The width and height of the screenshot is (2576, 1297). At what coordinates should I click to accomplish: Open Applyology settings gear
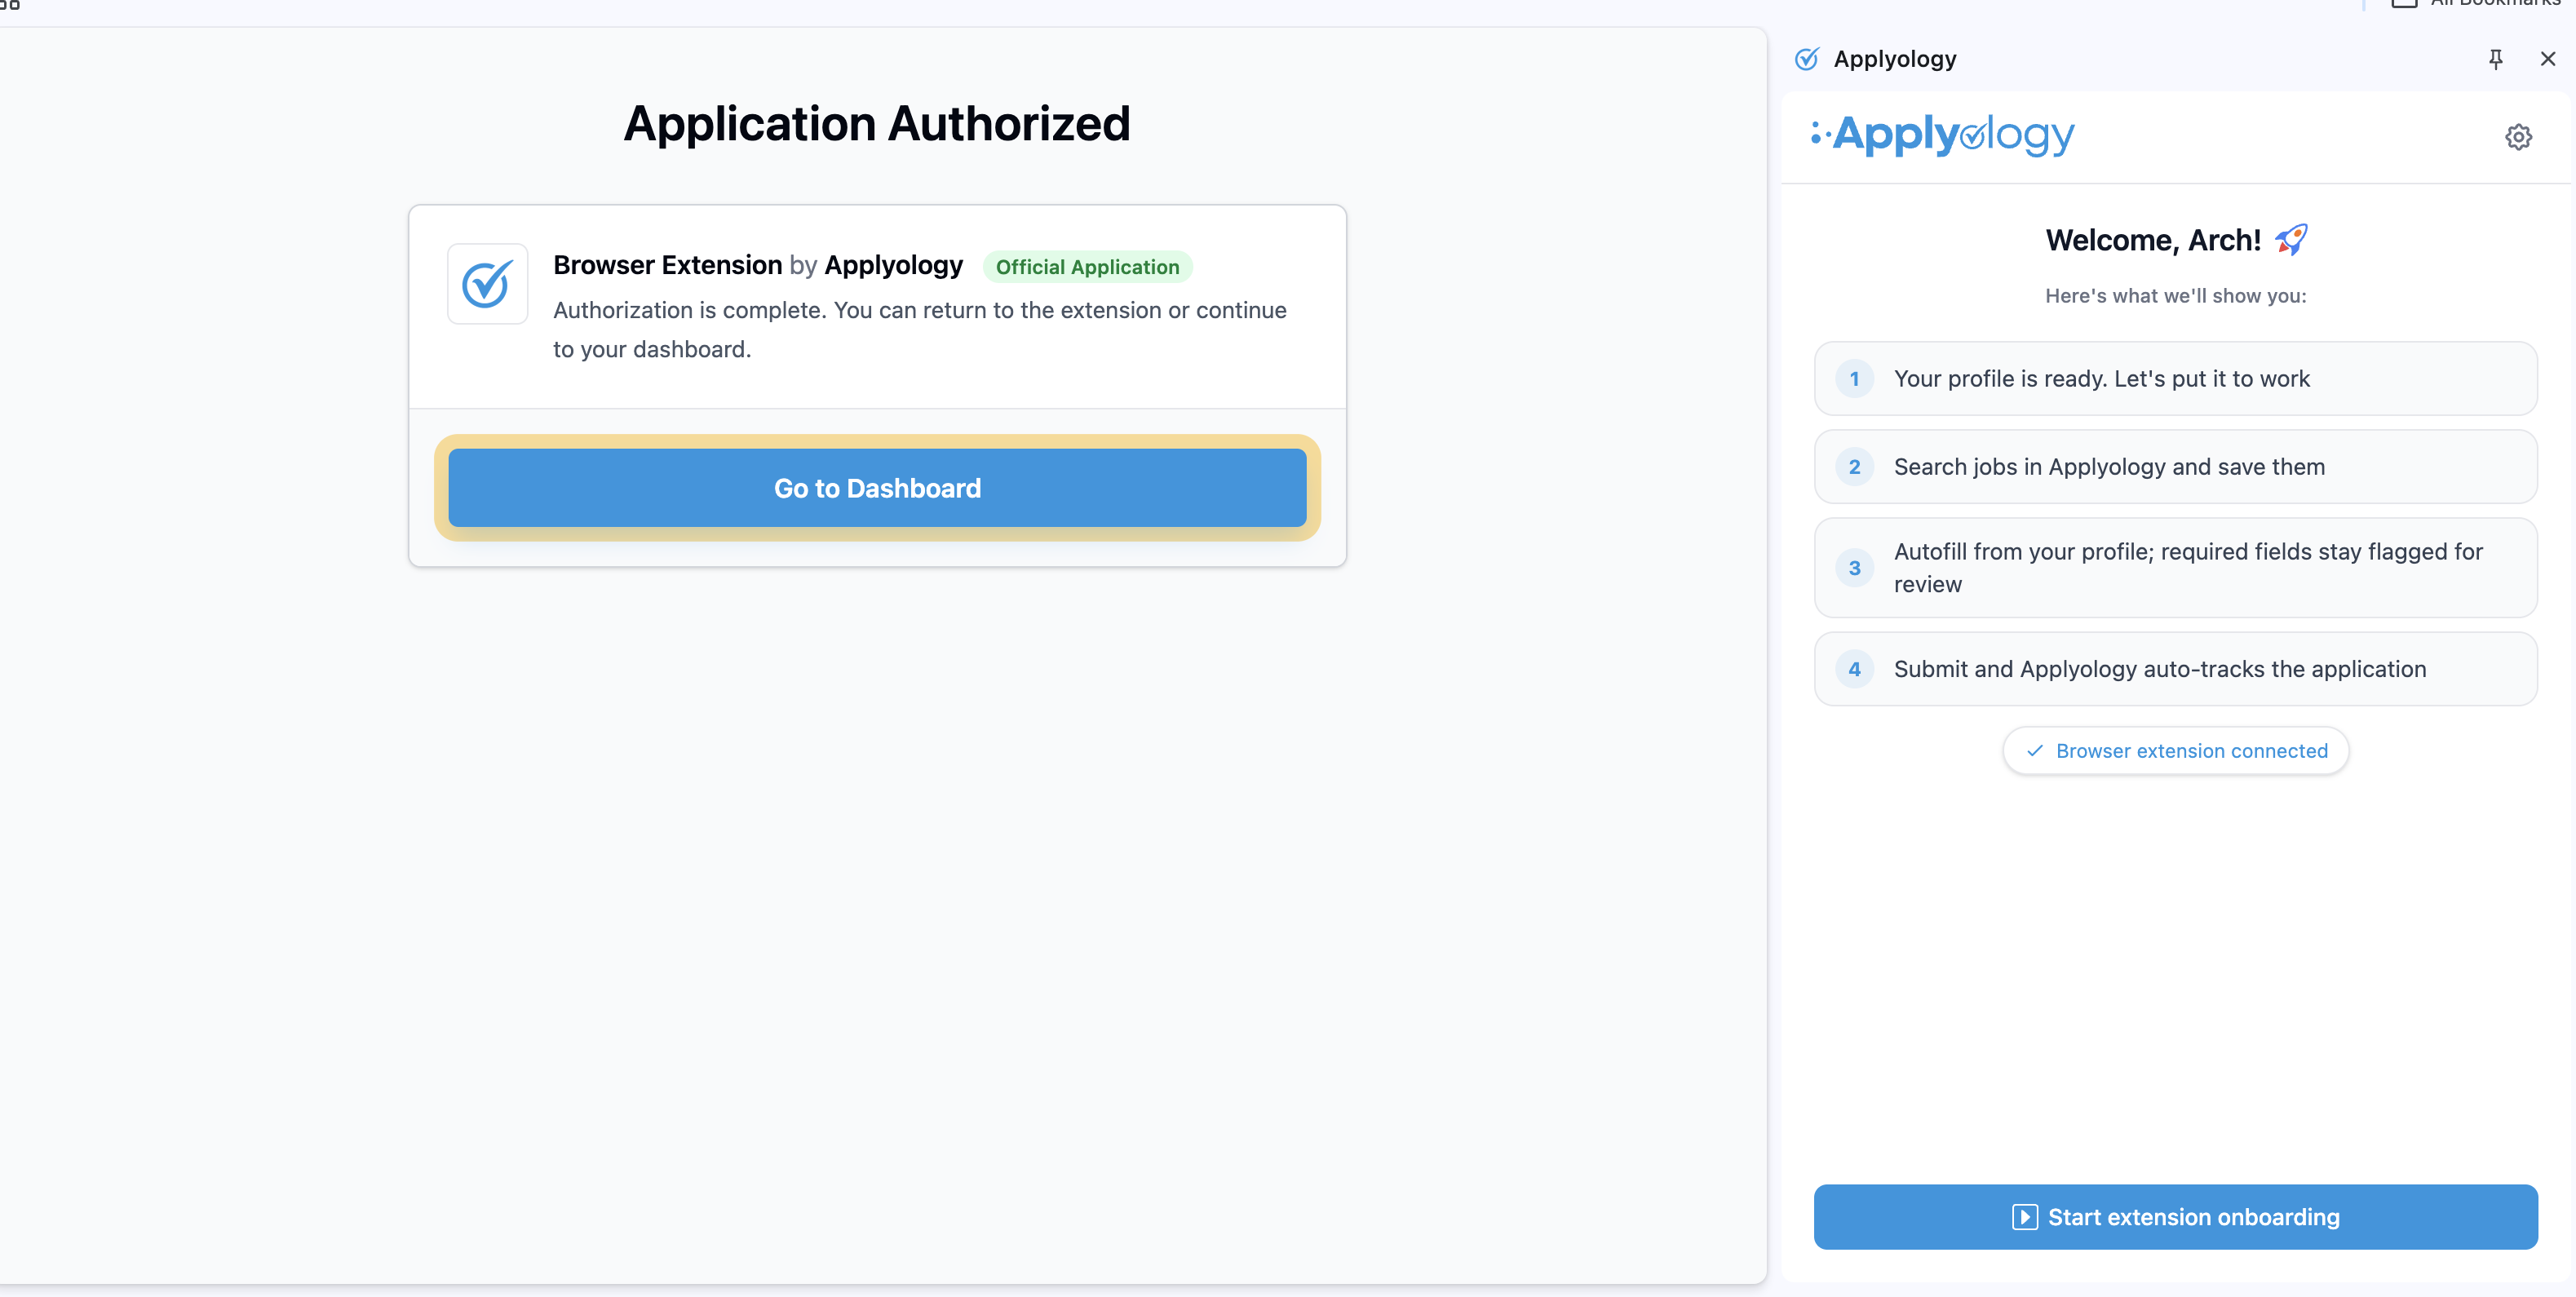pyautogui.click(x=2518, y=137)
